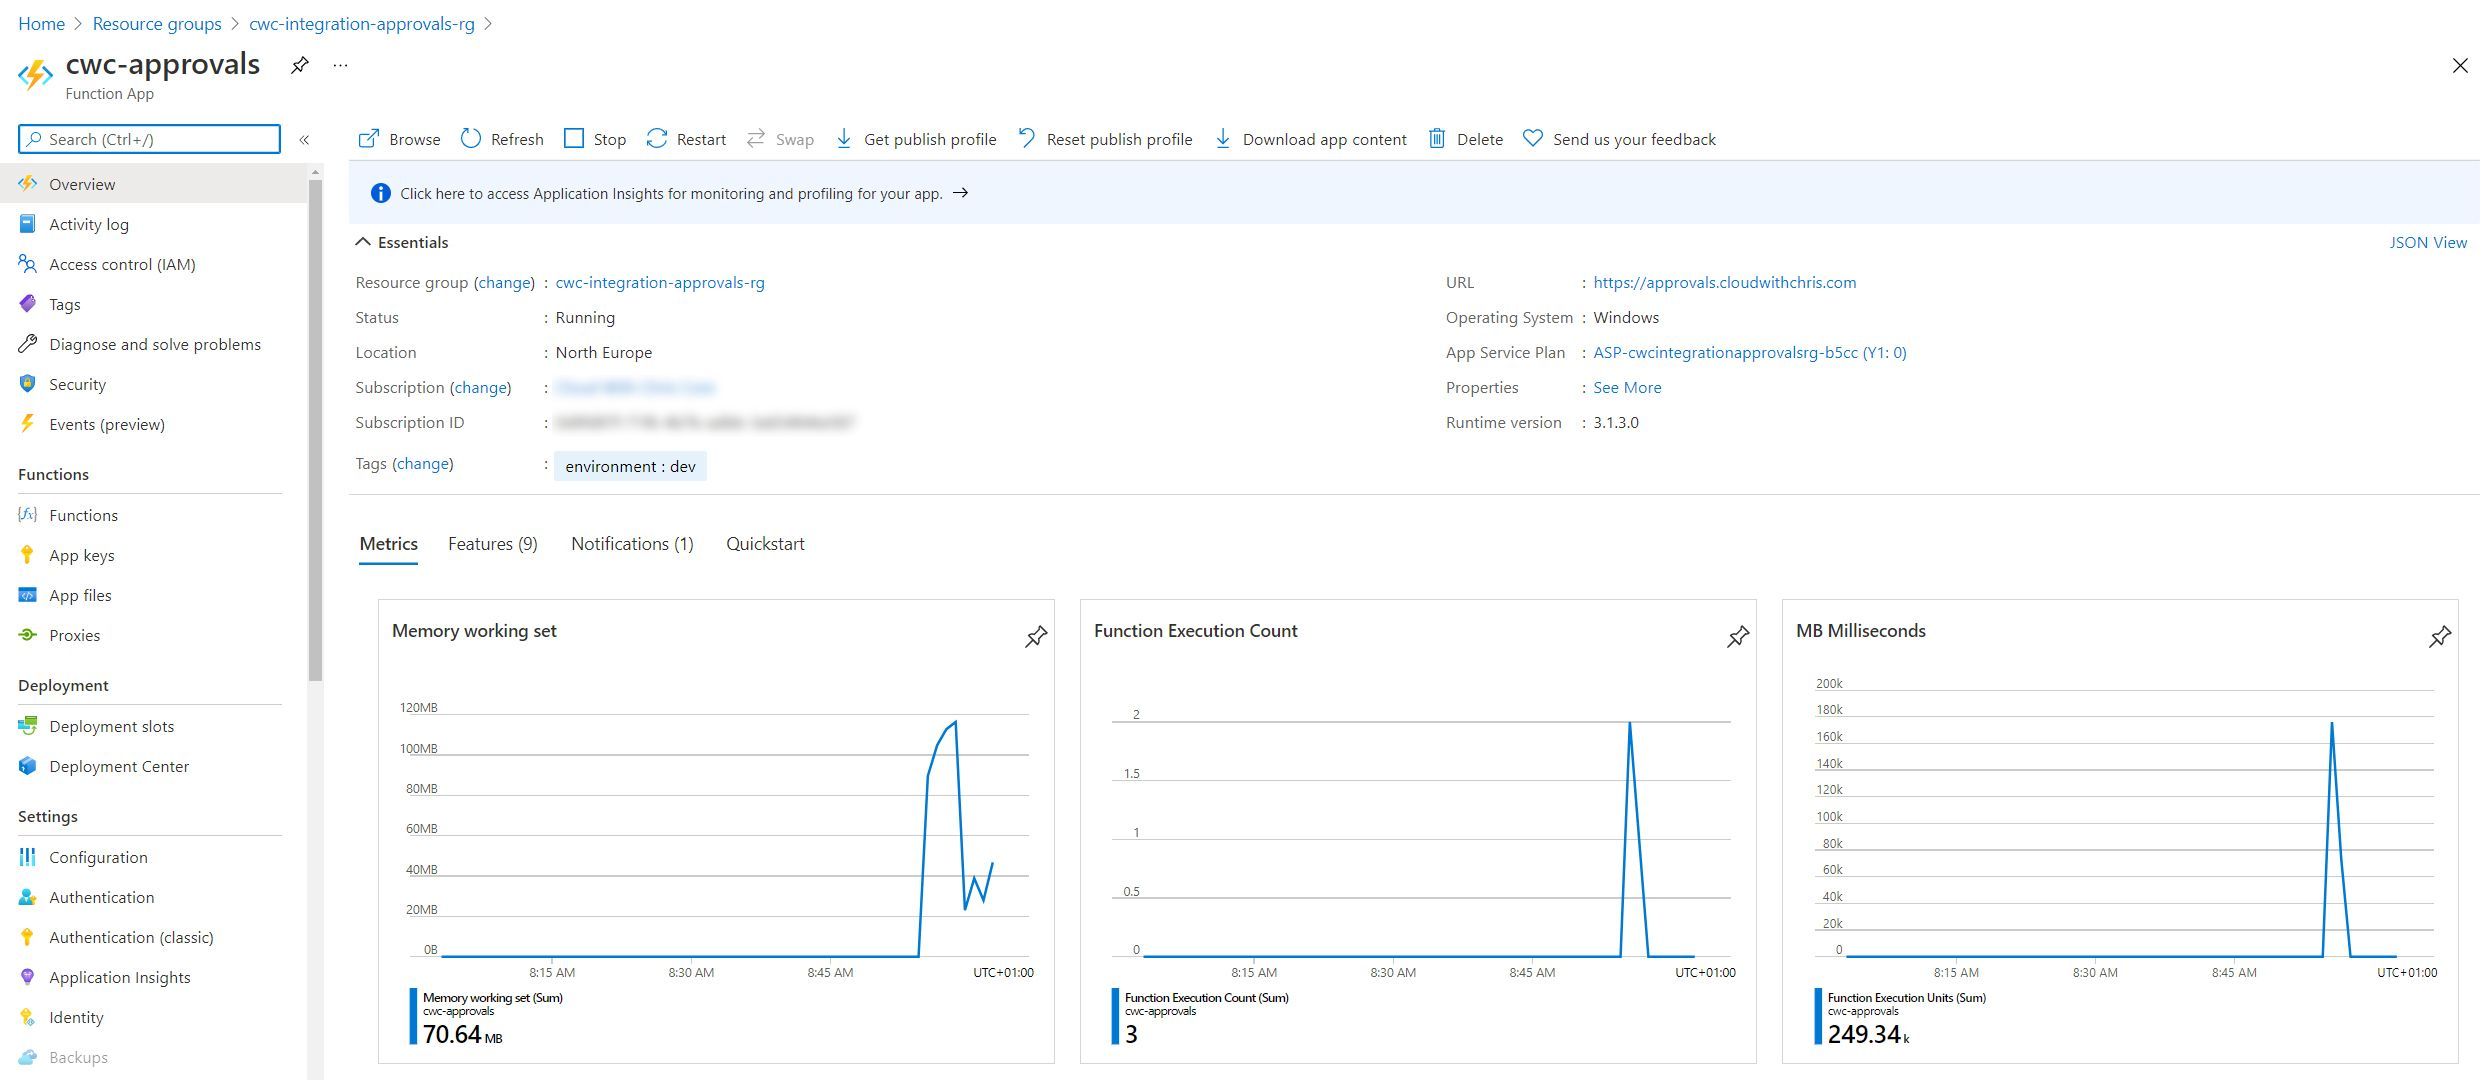Screen dimensions: 2490x1080
Task: Open the Functions list
Action: tap(152, 515)
